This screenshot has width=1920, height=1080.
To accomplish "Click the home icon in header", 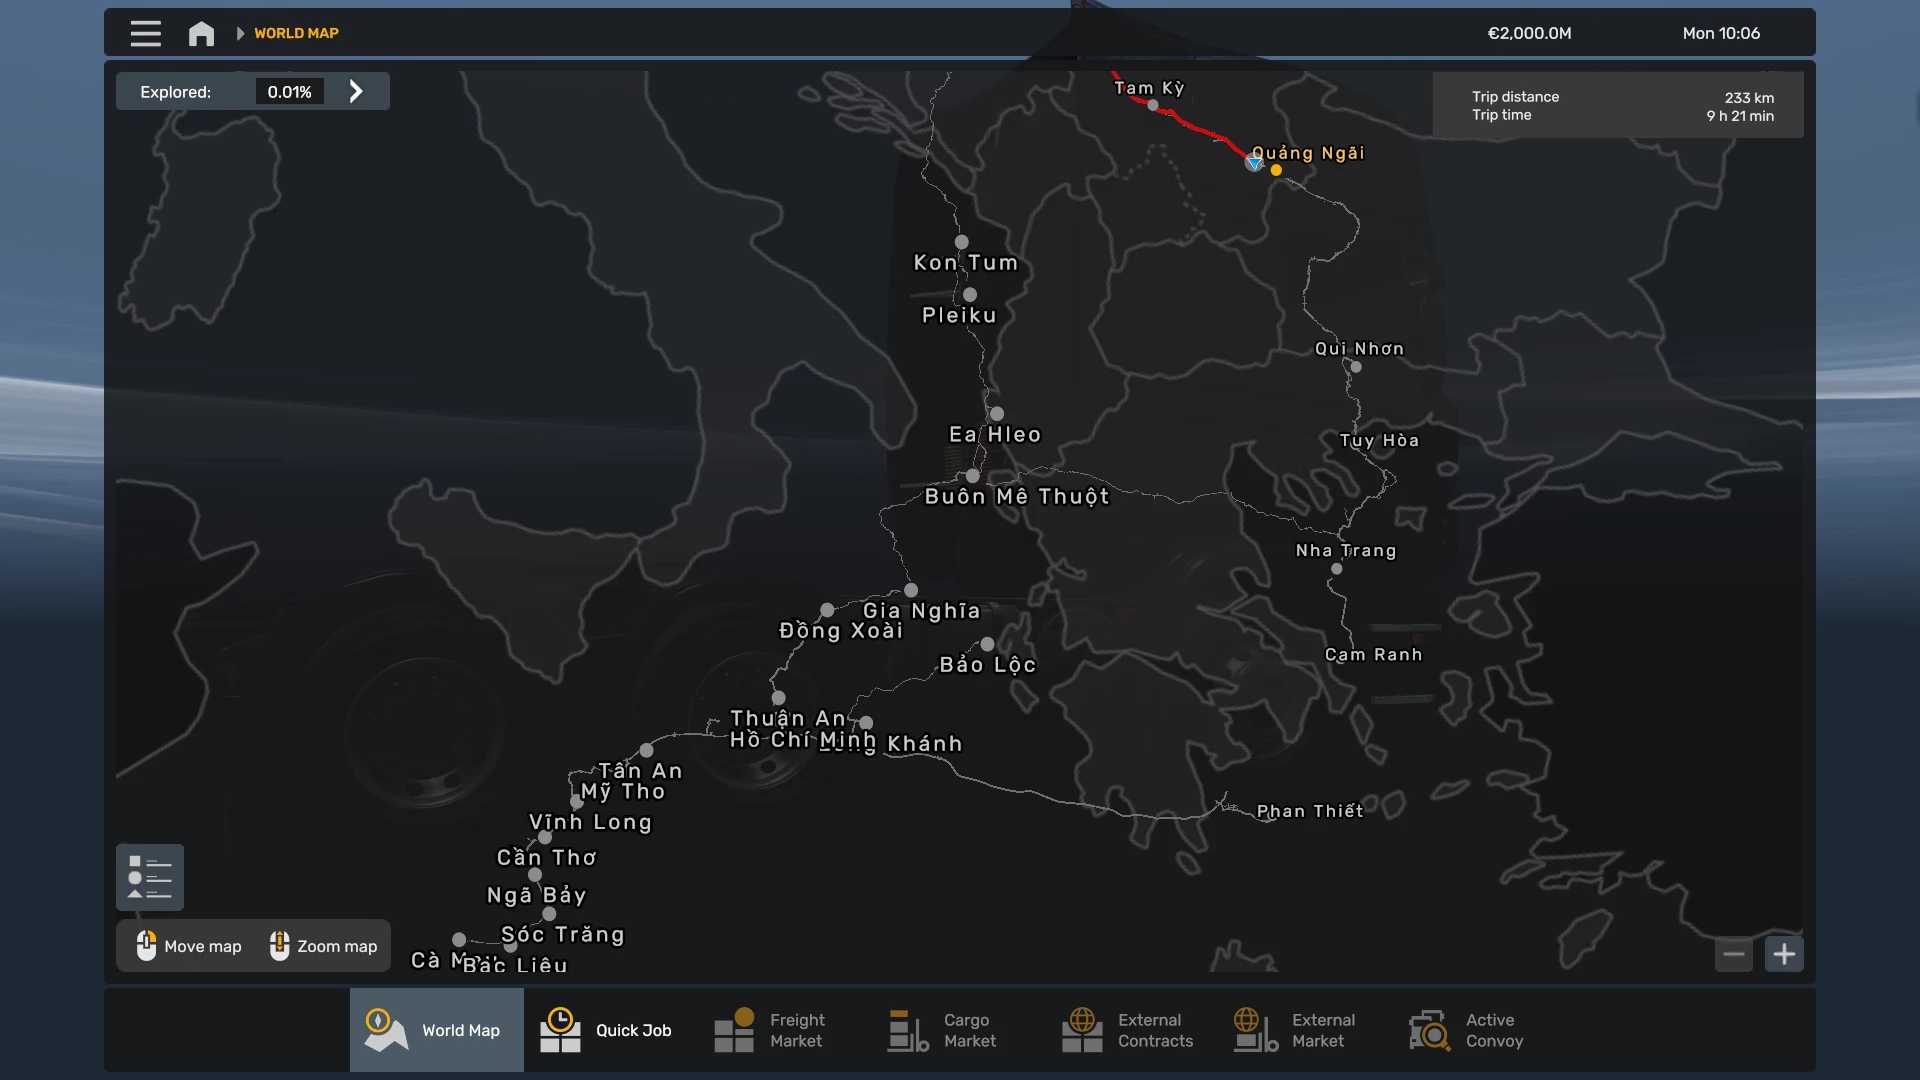I will click(201, 33).
